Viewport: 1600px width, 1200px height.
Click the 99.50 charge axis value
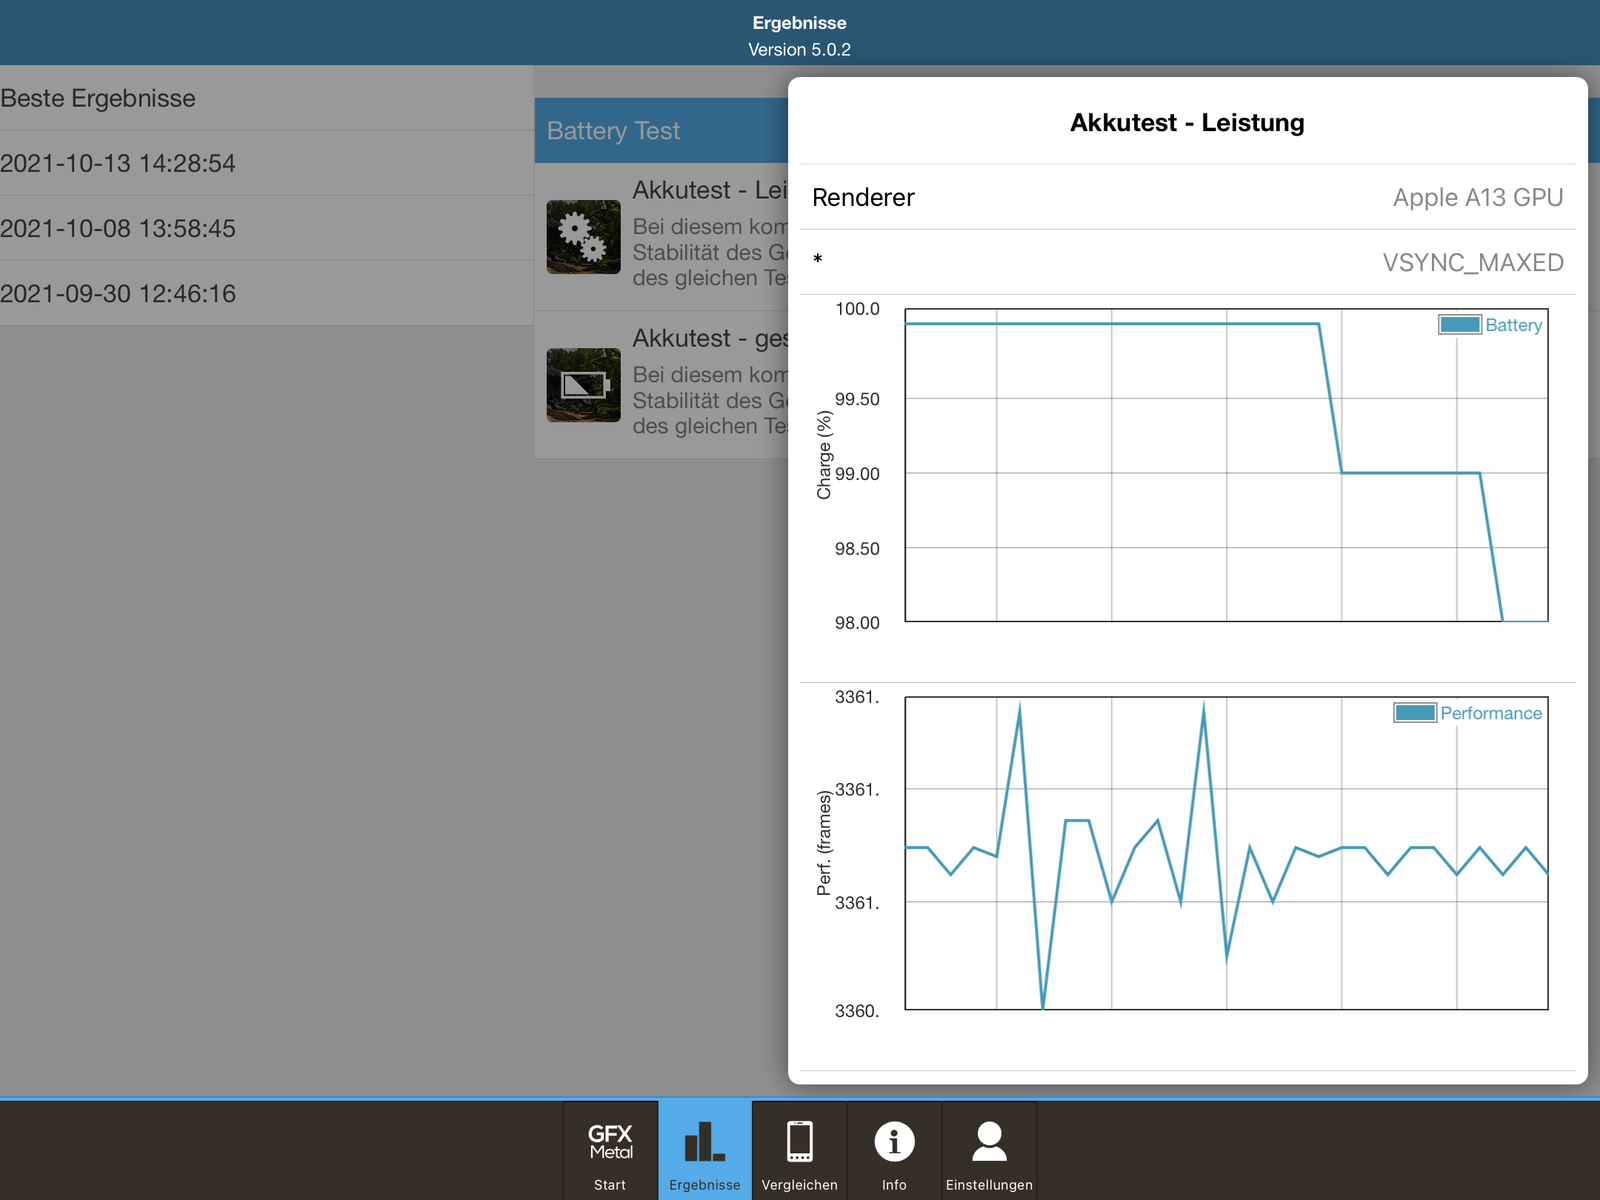[x=857, y=399]
